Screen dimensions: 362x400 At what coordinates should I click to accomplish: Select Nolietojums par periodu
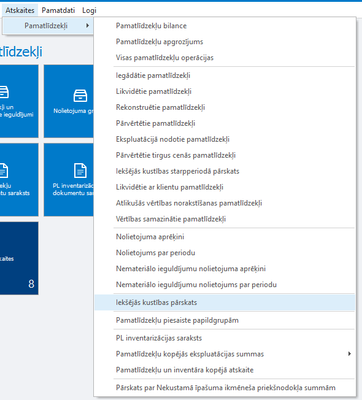coord(225,253)
